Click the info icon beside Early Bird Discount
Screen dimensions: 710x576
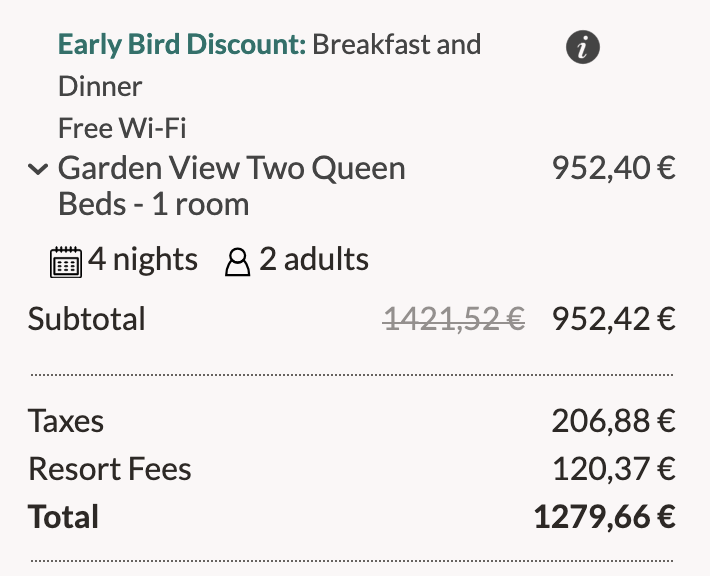583,47
